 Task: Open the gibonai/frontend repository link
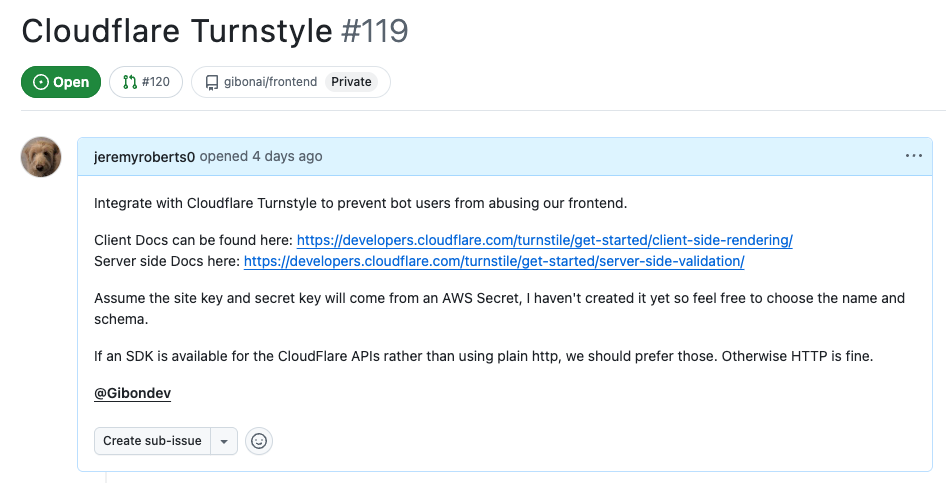(x=270, y=82)
